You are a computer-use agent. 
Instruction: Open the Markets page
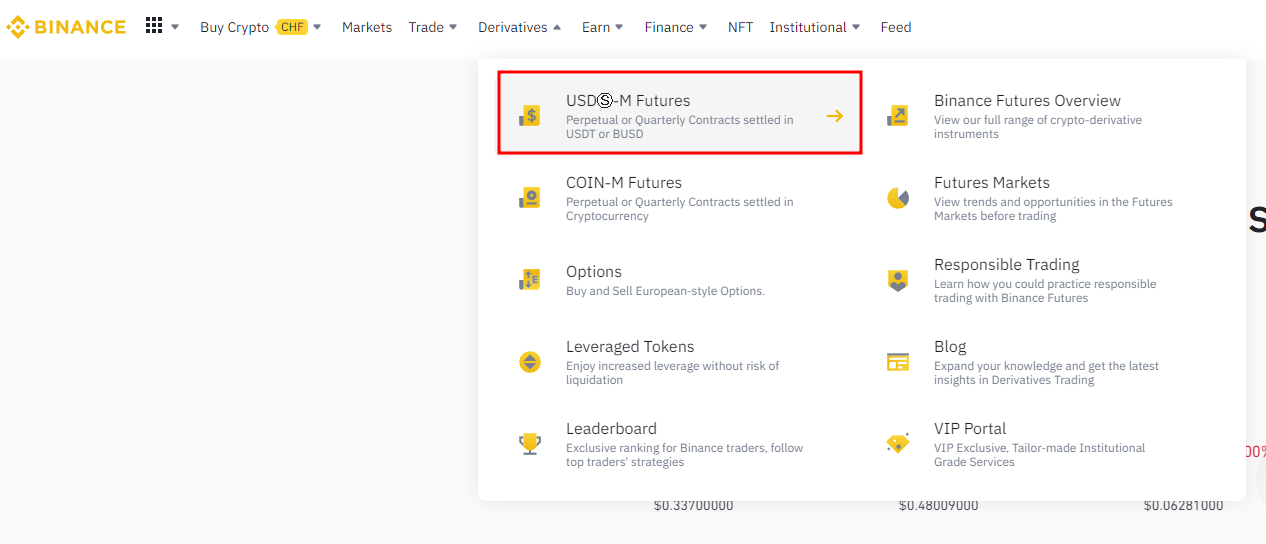367,27
